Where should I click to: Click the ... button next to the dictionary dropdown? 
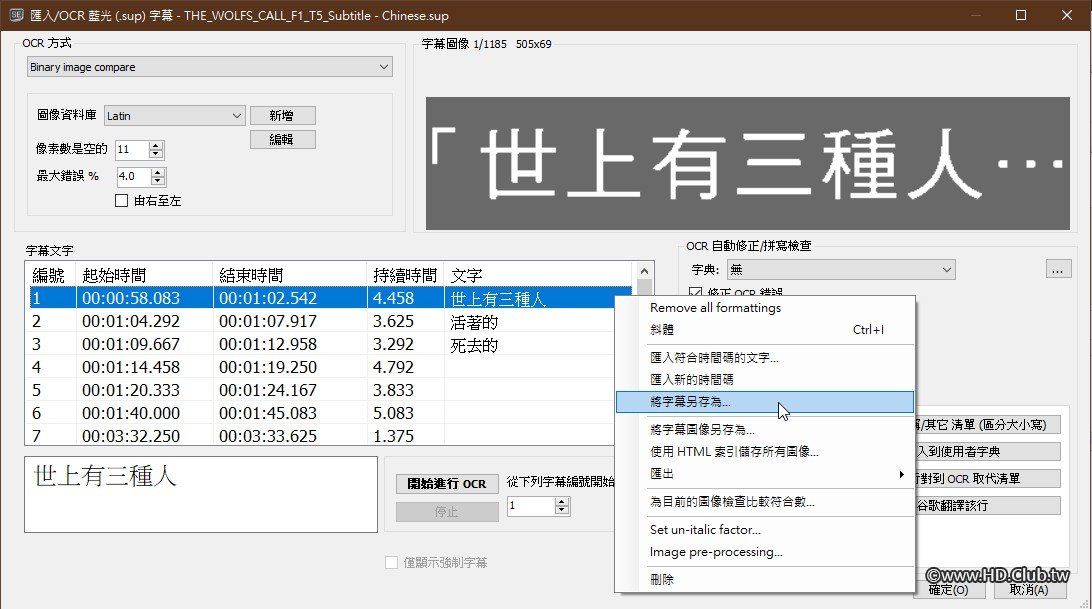coord(1057,271)
